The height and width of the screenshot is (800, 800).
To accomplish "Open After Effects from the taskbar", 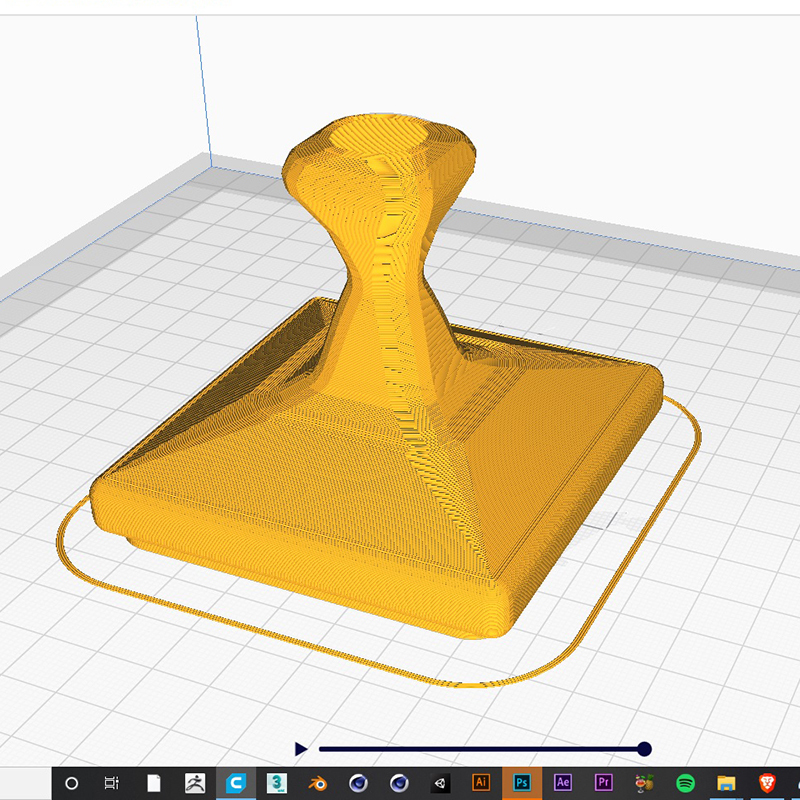I will point(561,783).
